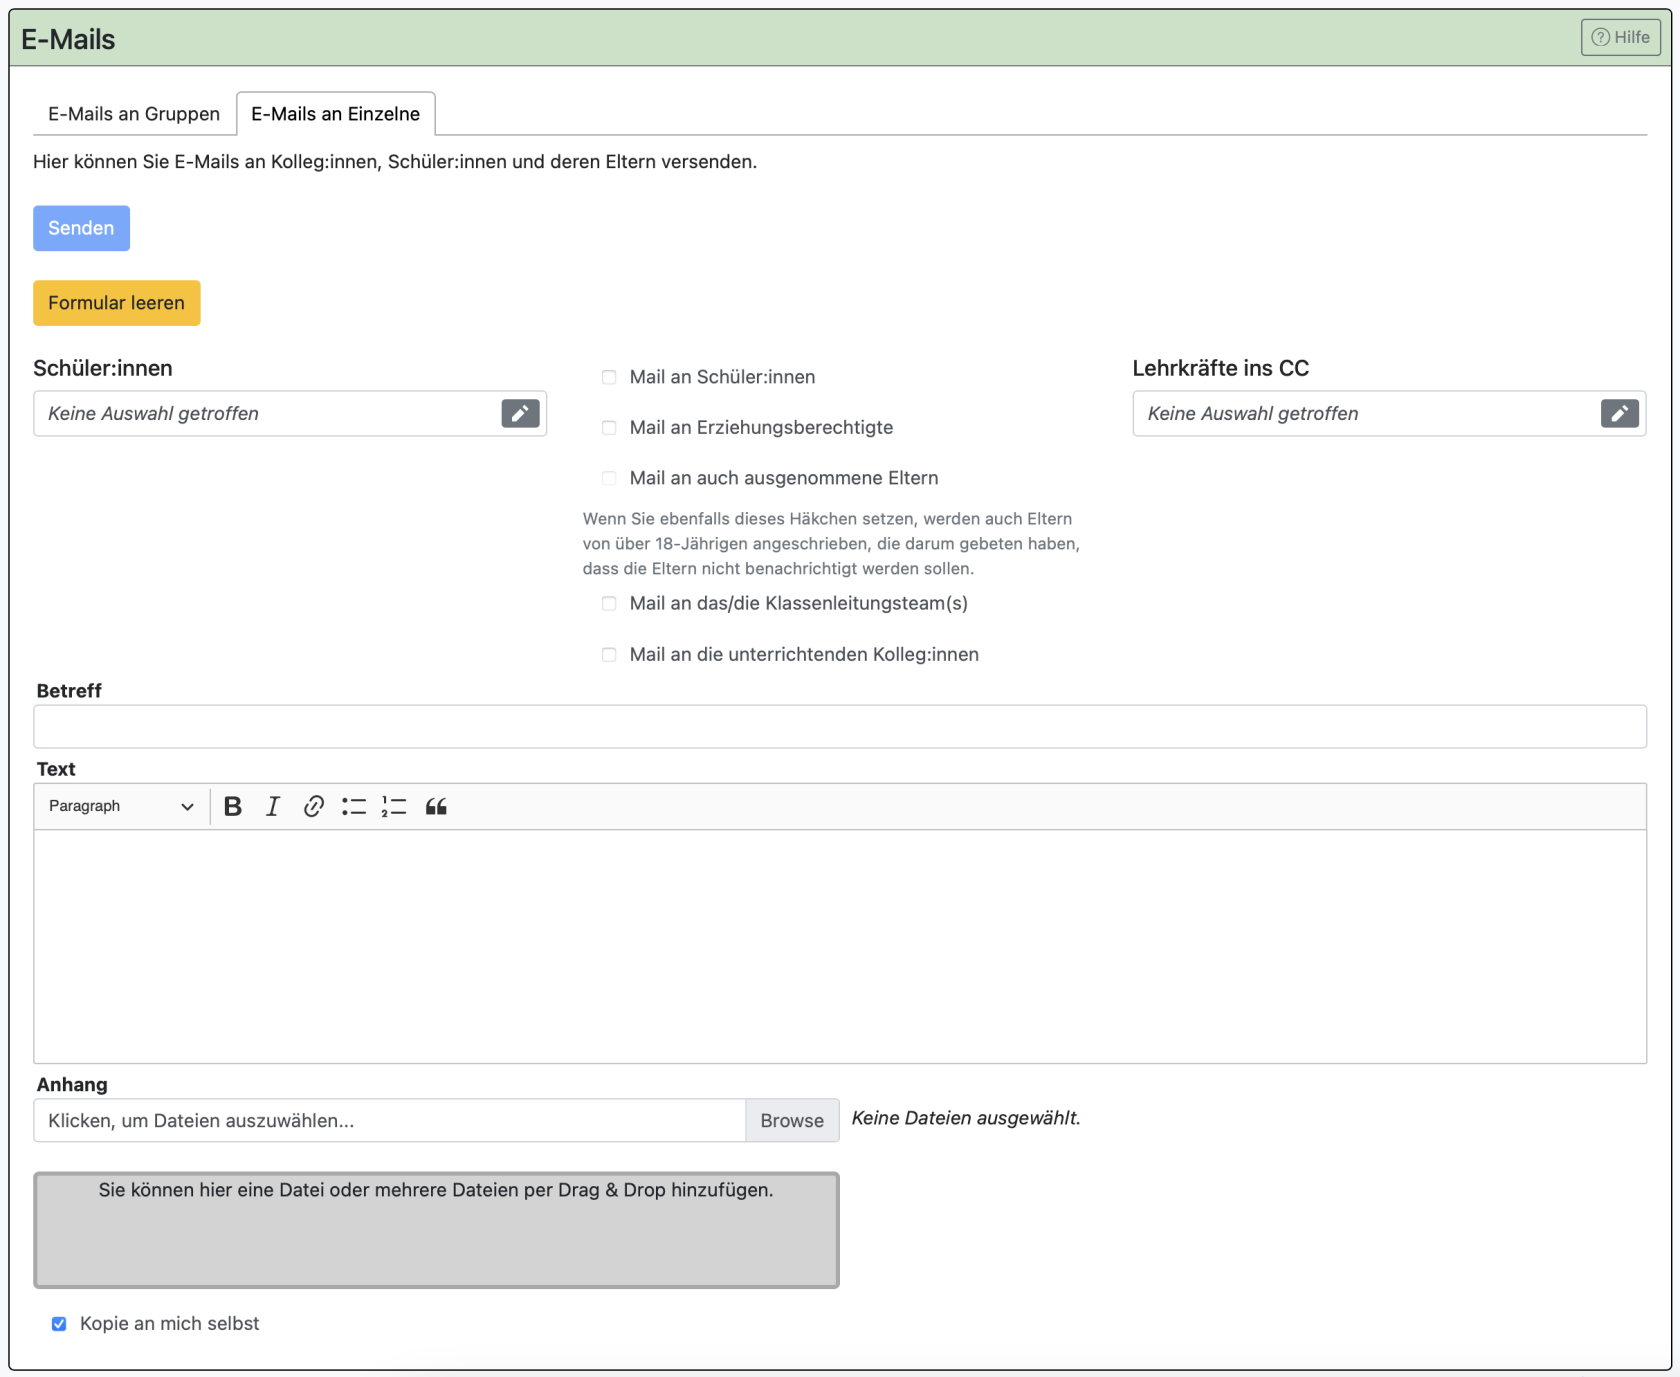
Task: Apply italic formatting in editor toolbar
Action: 272,806
